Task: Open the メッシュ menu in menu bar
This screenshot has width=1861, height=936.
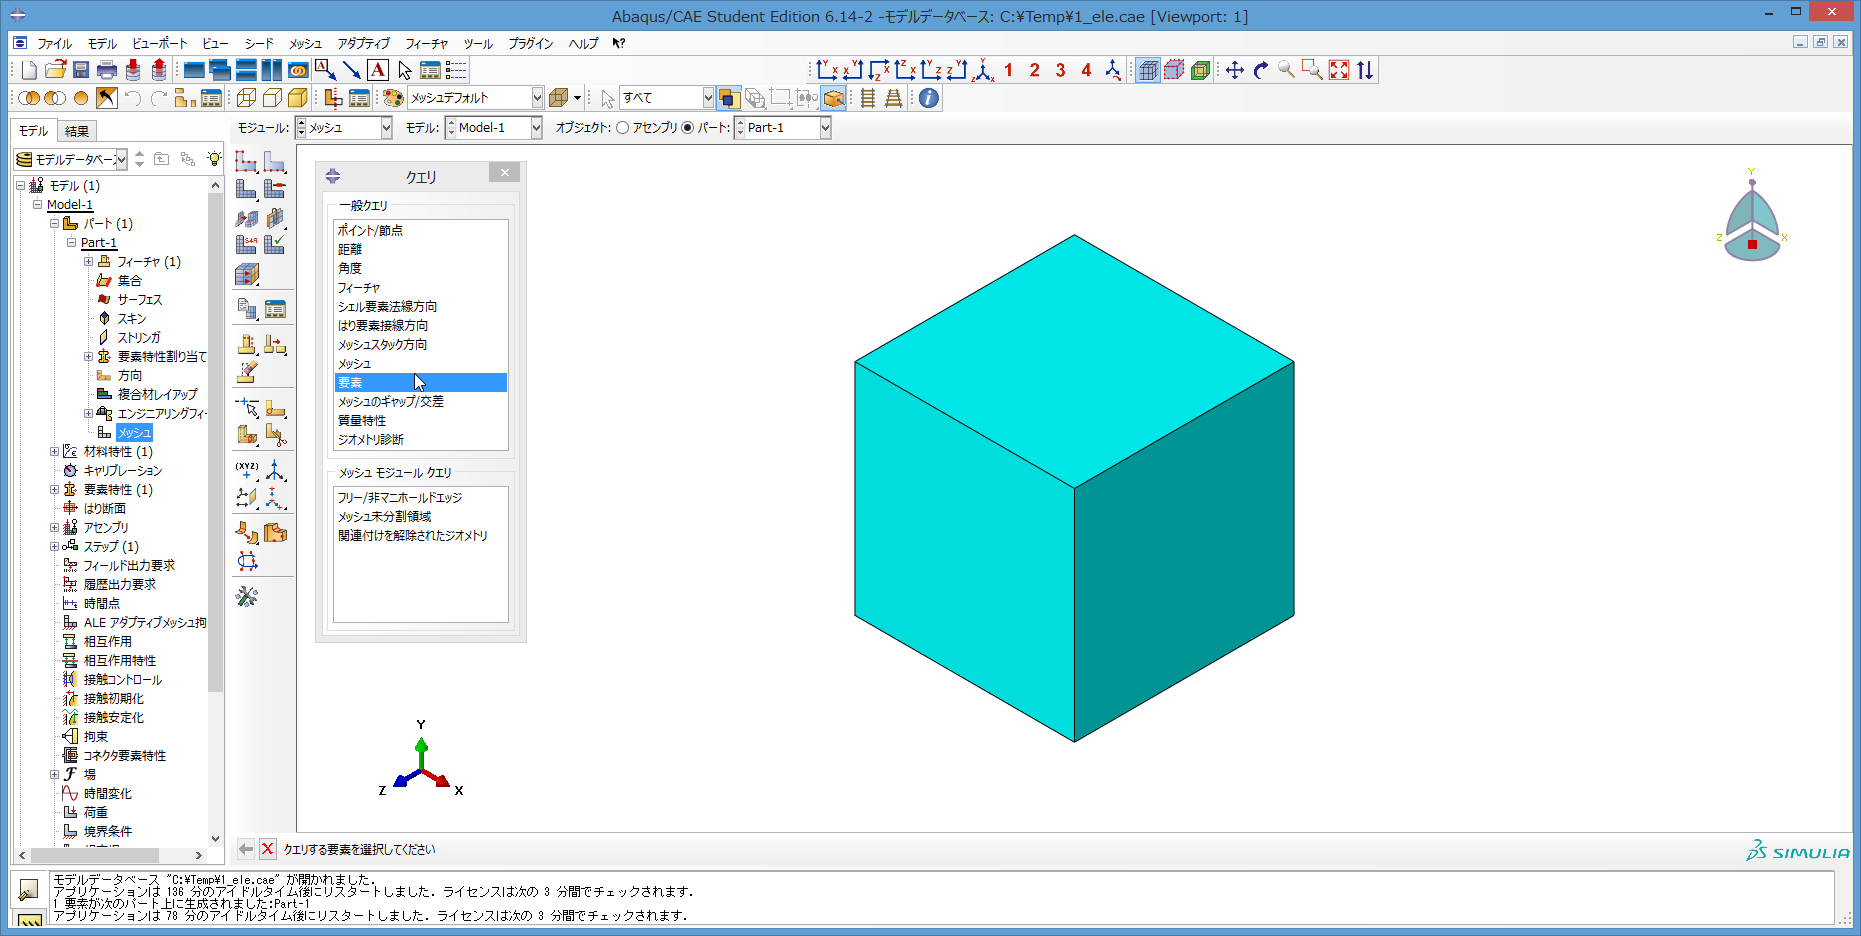Action: [305, 44]
